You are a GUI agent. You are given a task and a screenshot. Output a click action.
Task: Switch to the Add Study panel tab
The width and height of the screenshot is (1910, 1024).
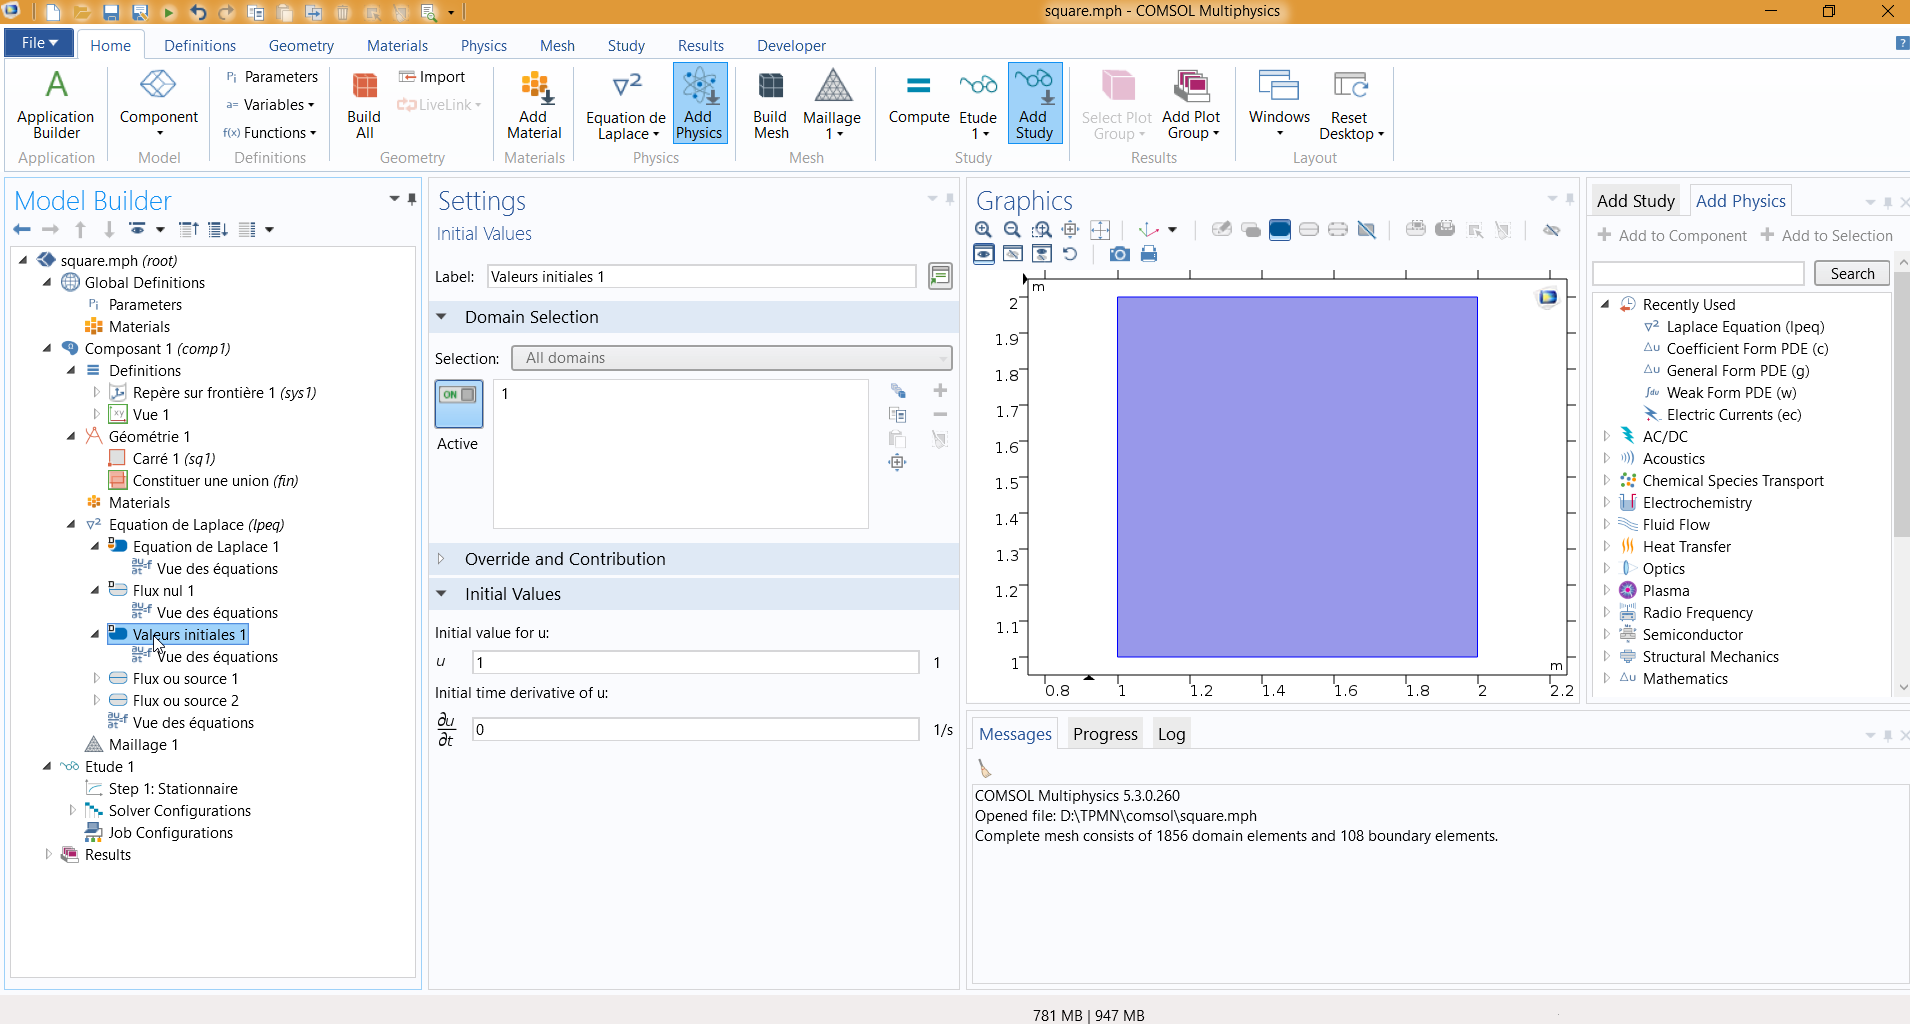coord(1636,201)
